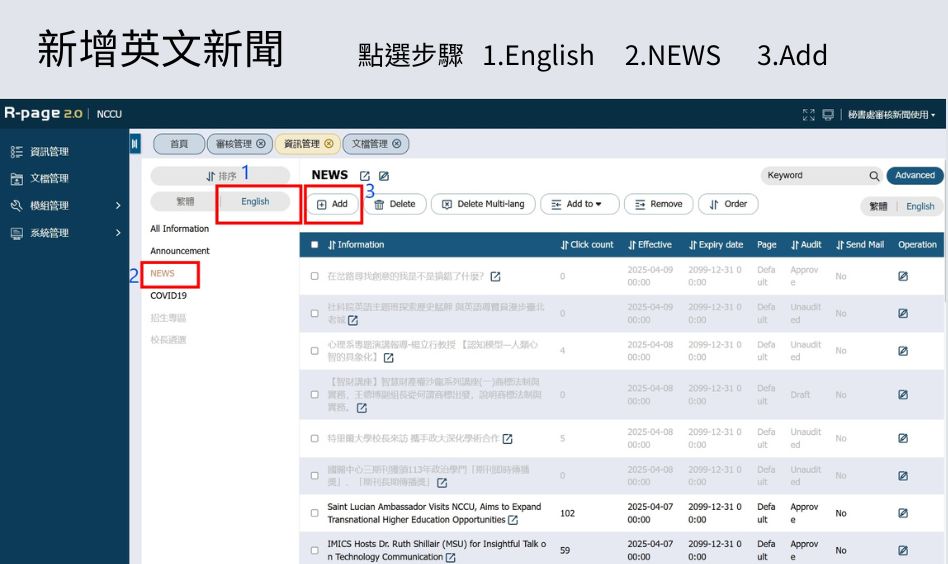
Task: Switch to the 審核管理 tab
Action: 235,144
